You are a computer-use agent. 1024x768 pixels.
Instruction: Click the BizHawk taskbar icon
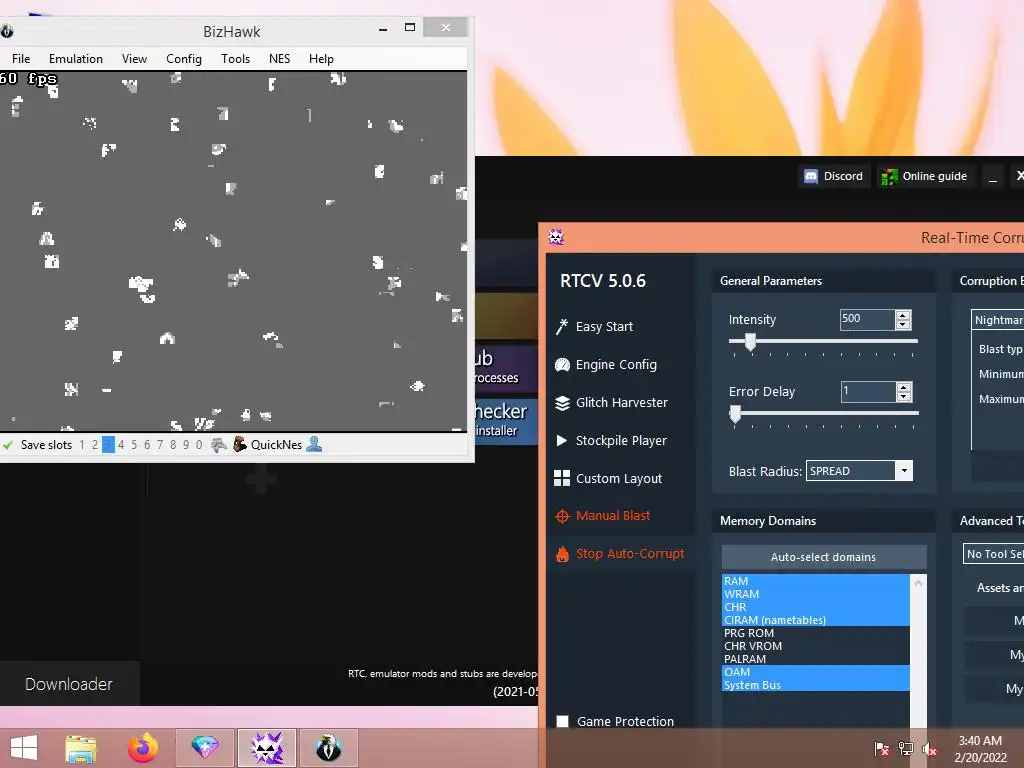(x=328, y=748)
